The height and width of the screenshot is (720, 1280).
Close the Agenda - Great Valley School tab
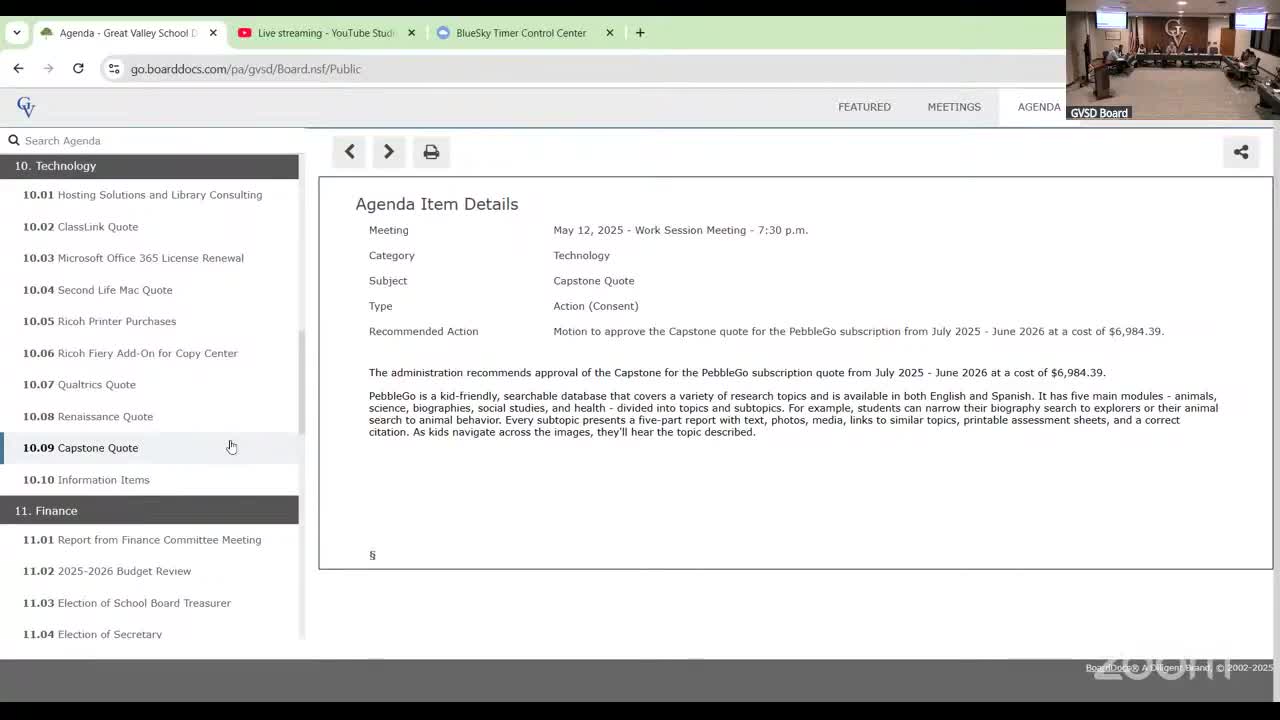coord(213,33)
